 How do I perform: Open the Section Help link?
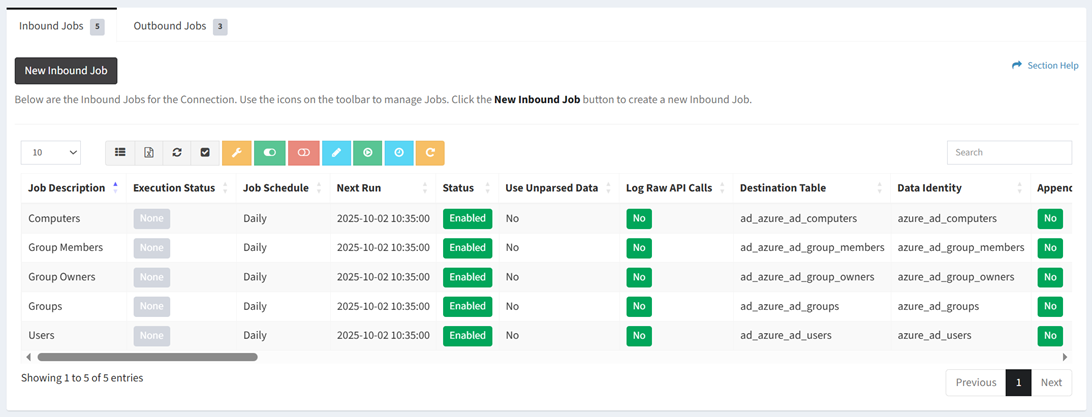[1045, 66]
